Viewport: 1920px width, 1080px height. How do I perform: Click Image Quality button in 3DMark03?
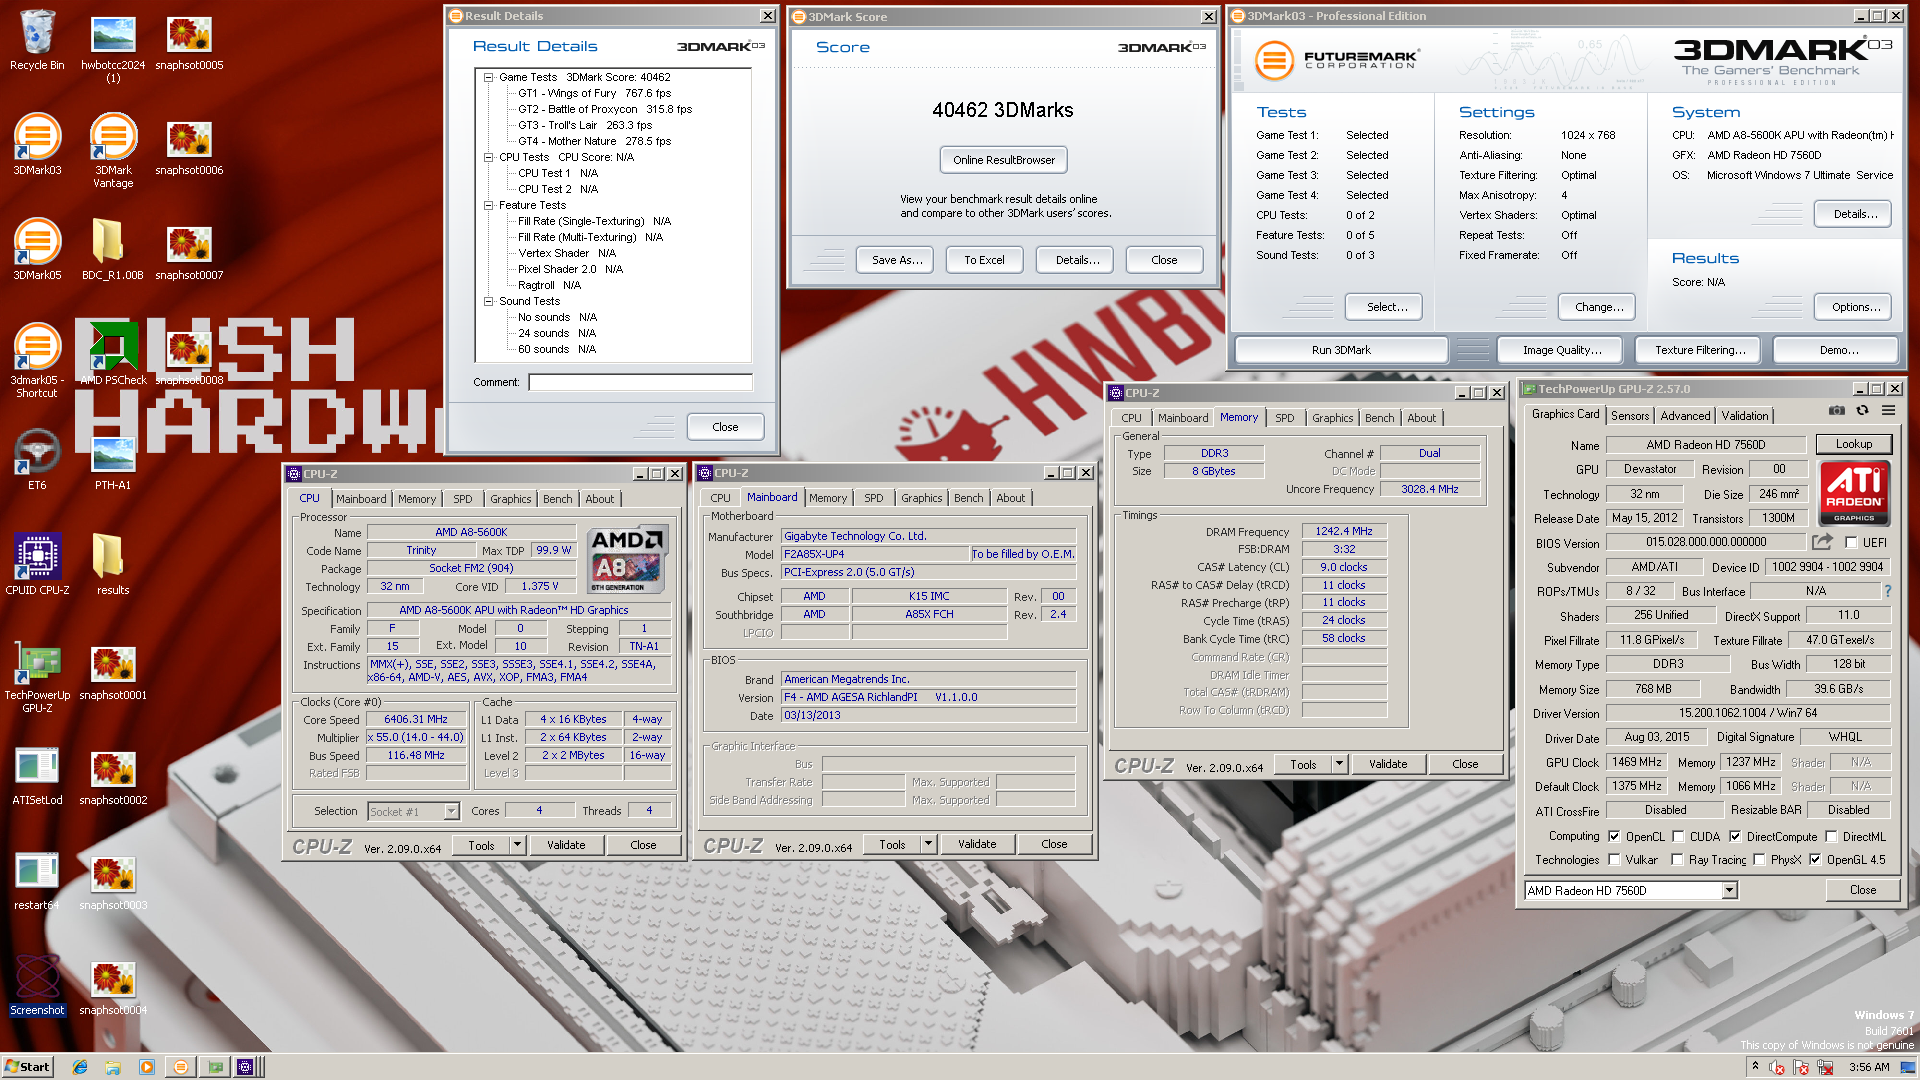(1562, 350)
